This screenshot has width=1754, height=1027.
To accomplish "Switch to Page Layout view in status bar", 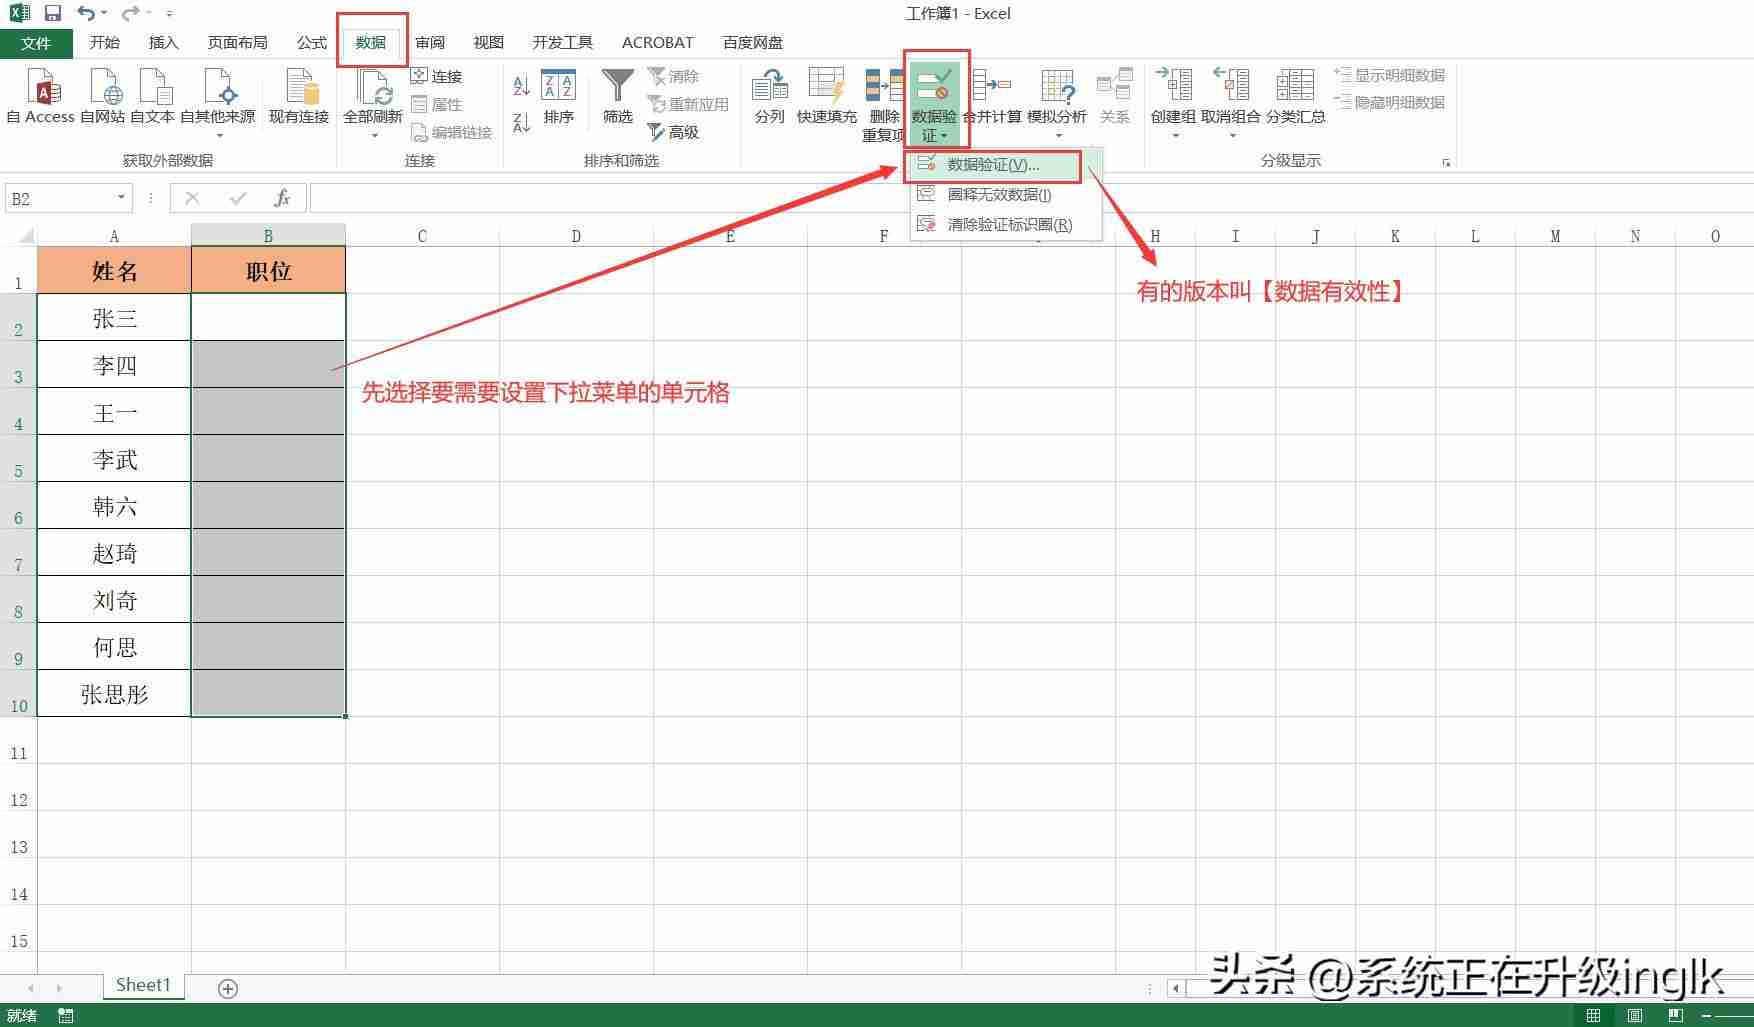I will coord(1635,1015).
